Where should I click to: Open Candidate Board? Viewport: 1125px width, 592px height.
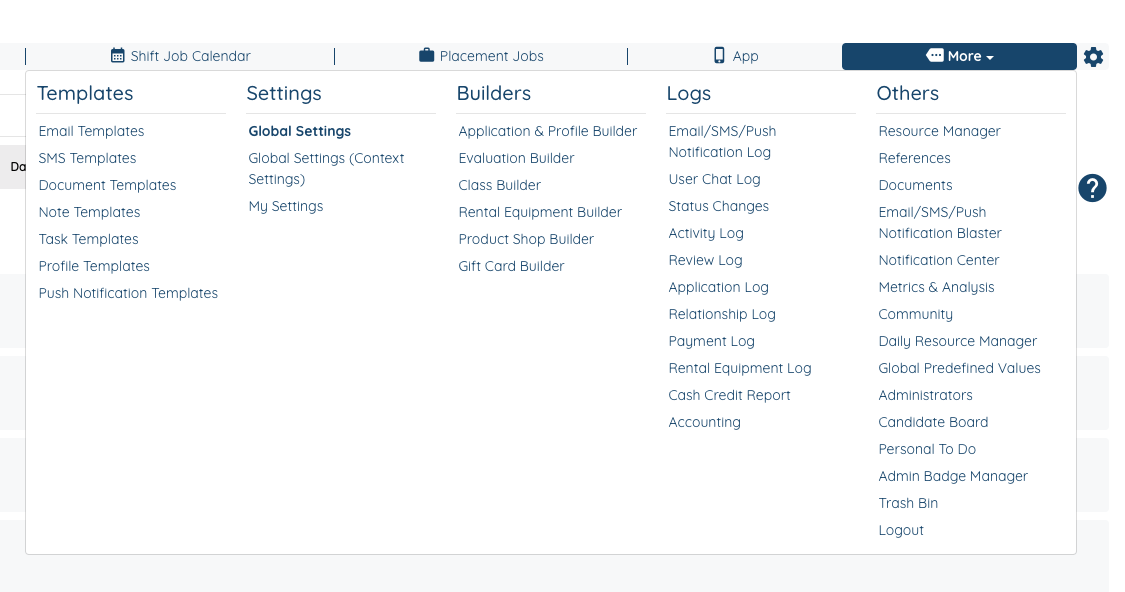click(933, 423)
